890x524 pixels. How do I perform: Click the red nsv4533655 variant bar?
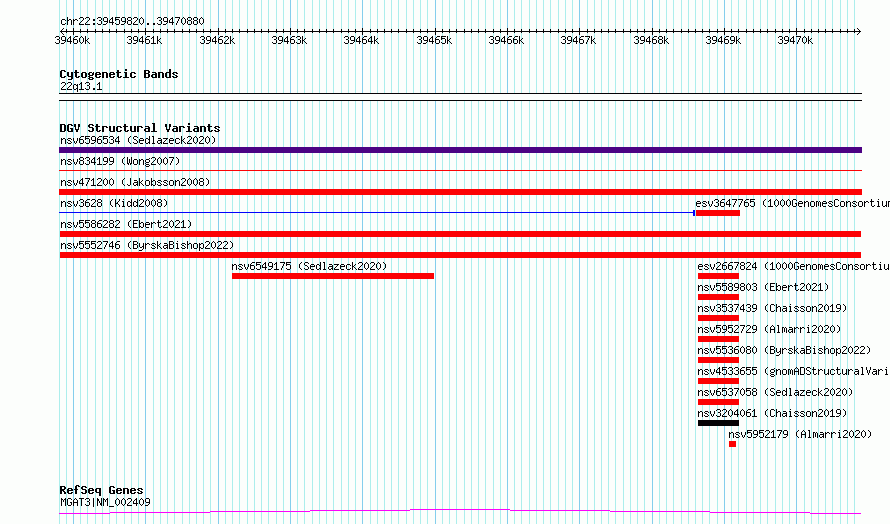pyautogui.click(x=718, y=381)
